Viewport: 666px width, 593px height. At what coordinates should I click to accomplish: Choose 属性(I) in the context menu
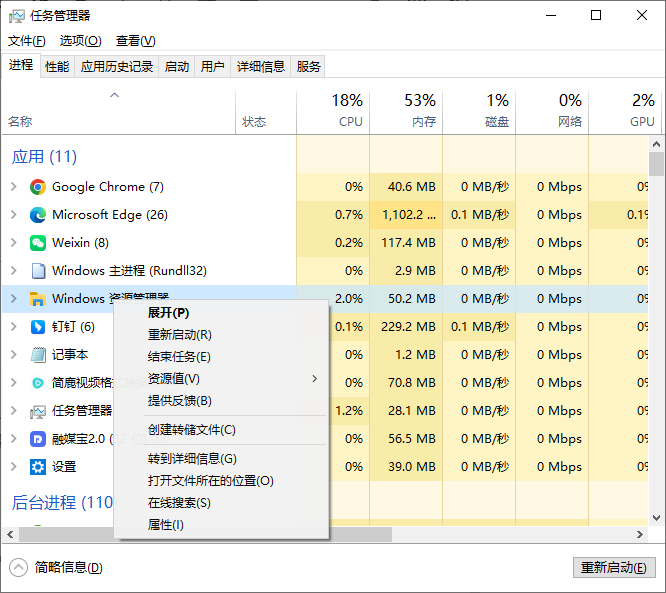click(x=221, y=525)
